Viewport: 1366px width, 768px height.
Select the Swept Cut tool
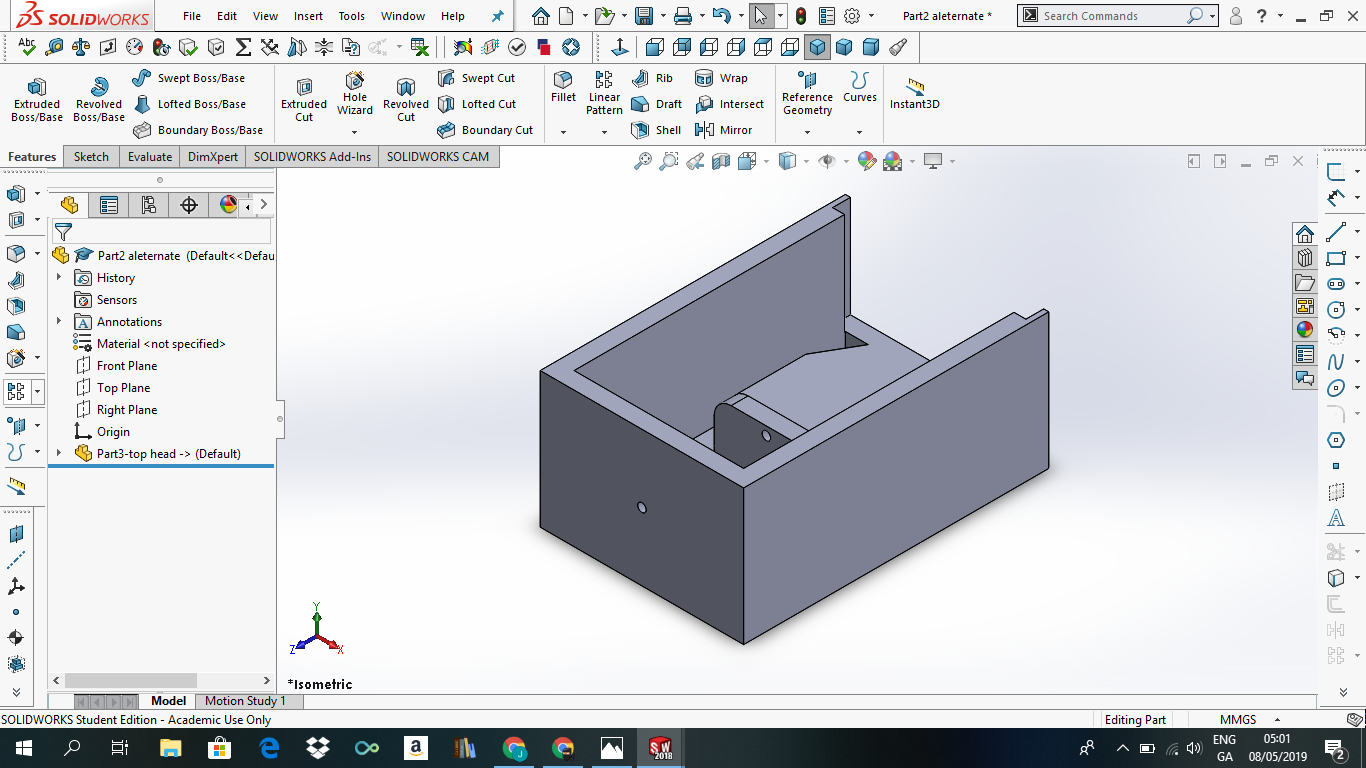(477, 78)
